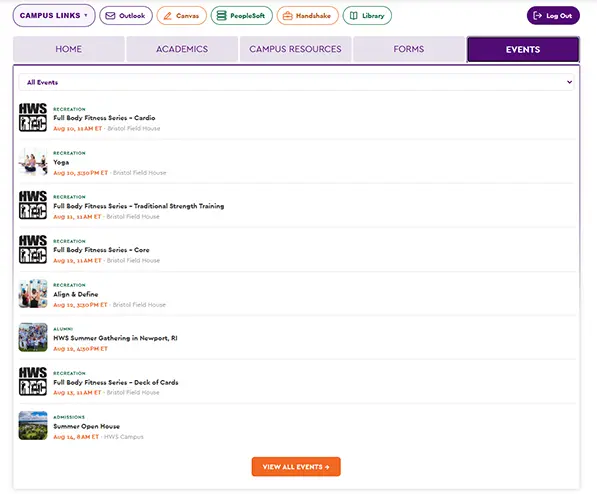
Task: Click the Handshake briefcase icon
Action: [287, 16]
